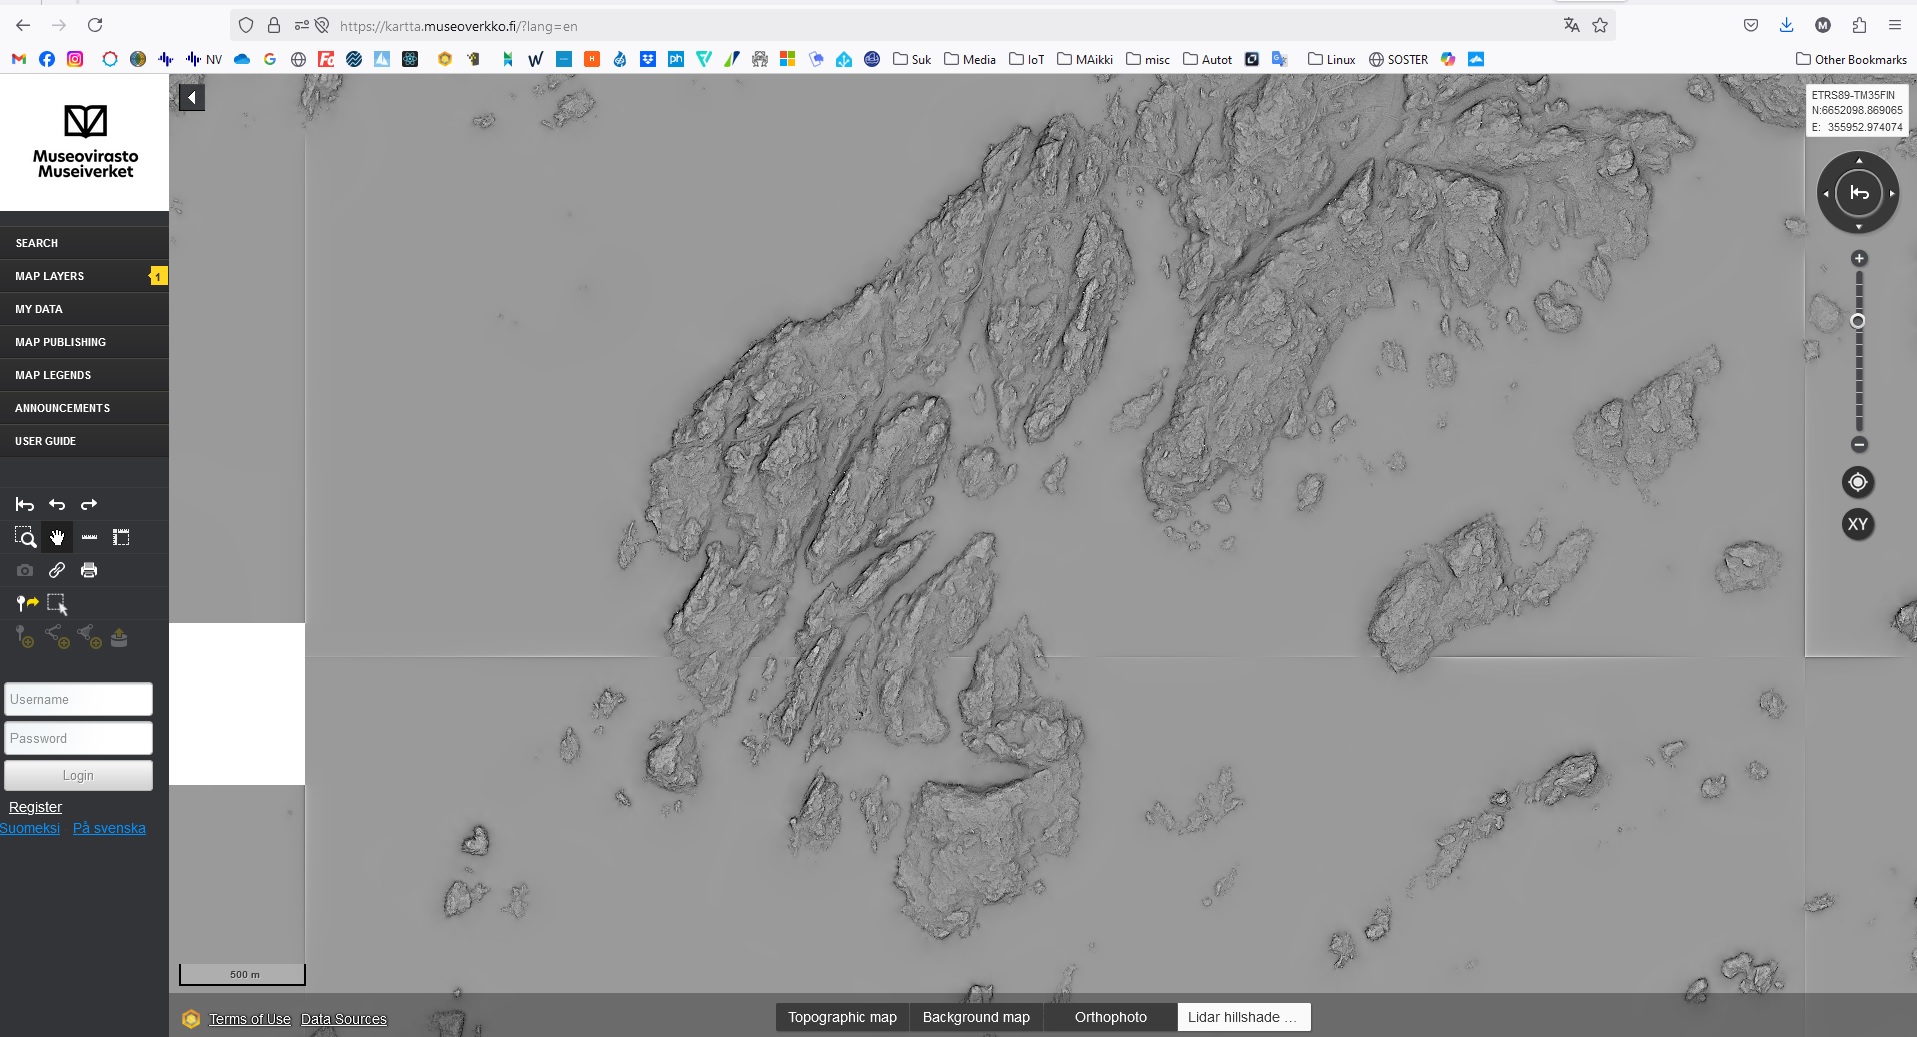Viewport: 1917px width, 1037px height.
Task: Switch to Background map layer
Action: (976, 1017)
